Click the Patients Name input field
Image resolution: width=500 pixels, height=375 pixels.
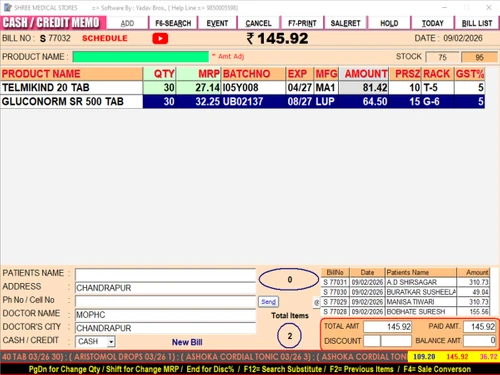[165, 275]
